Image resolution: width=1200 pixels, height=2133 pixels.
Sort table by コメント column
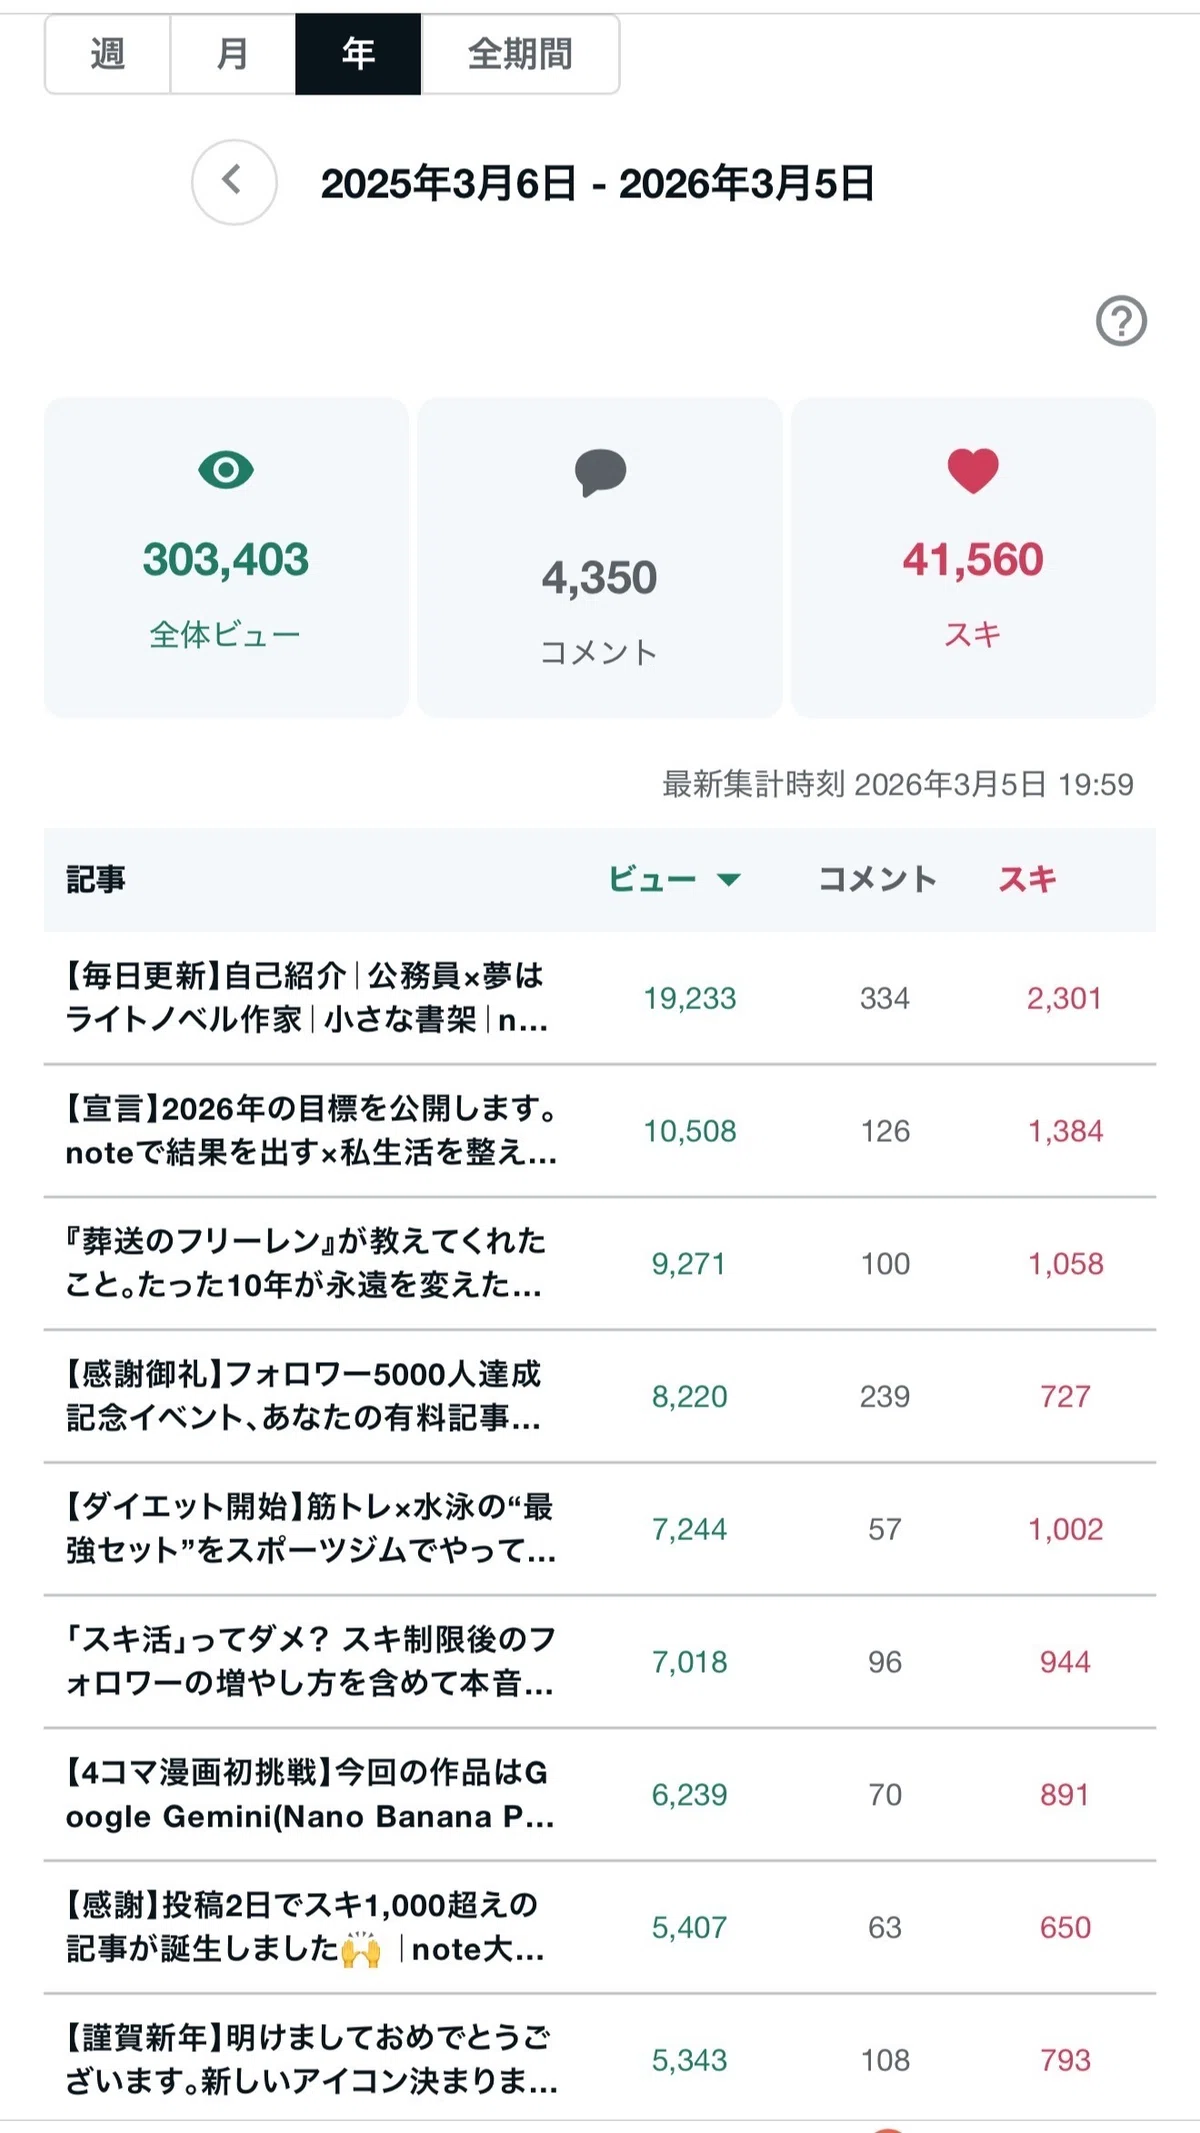tap(877, 879)
